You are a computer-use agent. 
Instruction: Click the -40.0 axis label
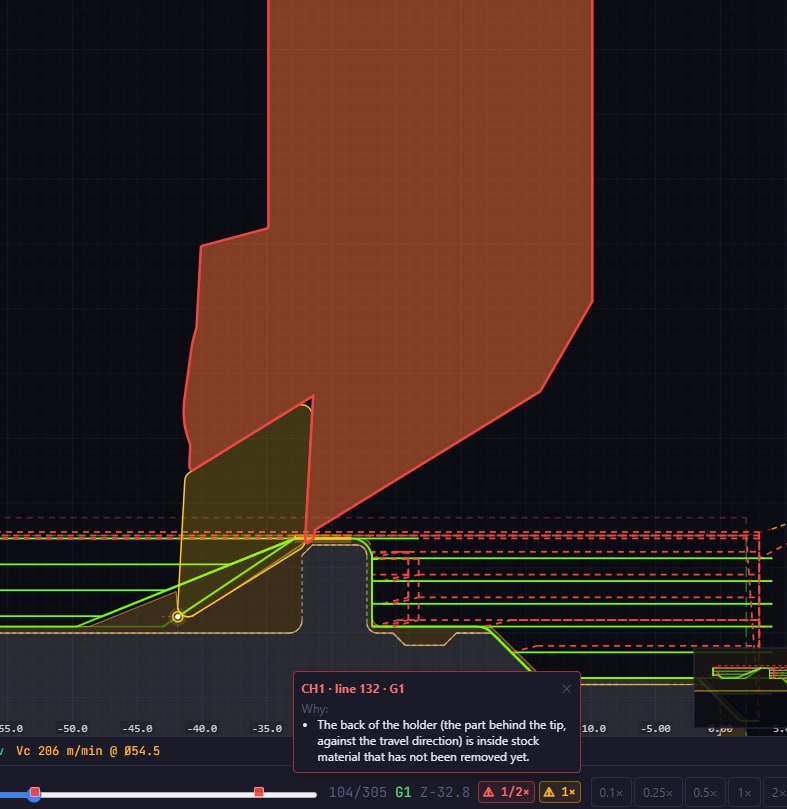pos(202,729)
